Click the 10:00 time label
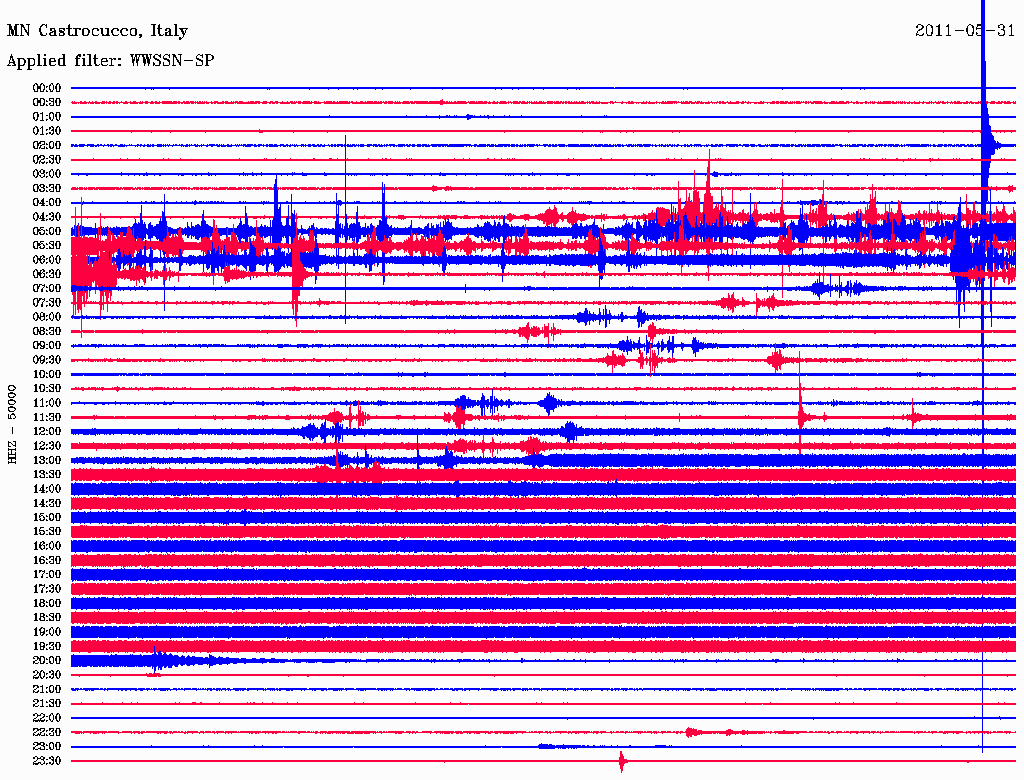The image size is (1024, 780). click(x=47, y=374)
